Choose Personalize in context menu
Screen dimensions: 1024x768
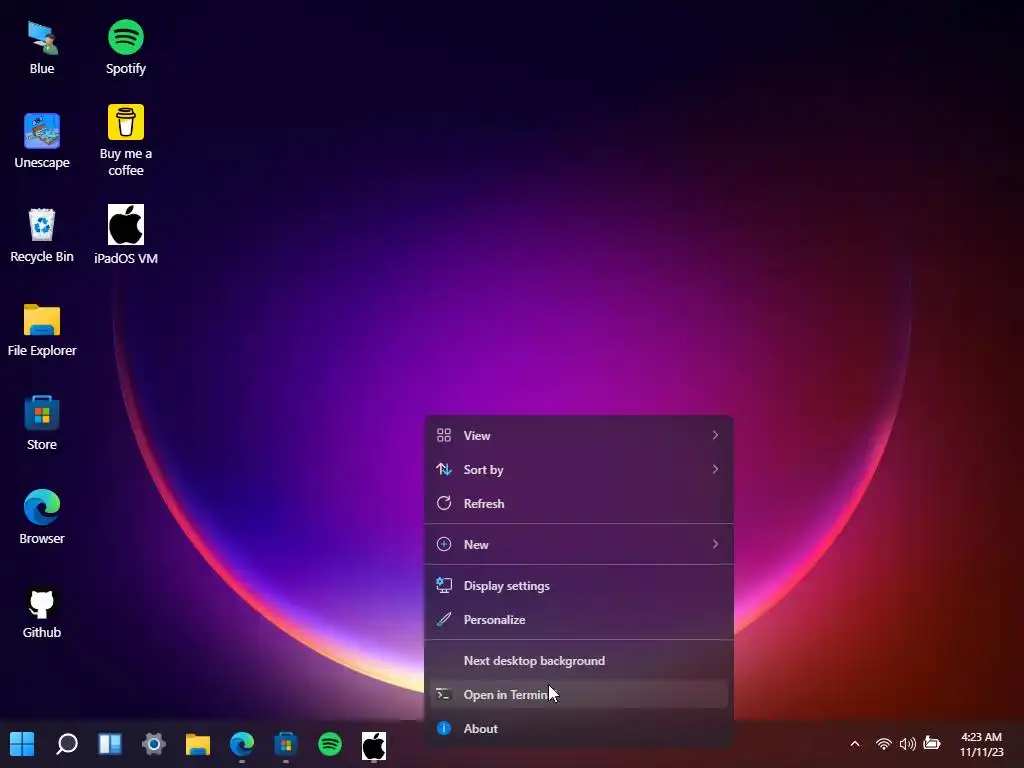(x=579, y=620)
